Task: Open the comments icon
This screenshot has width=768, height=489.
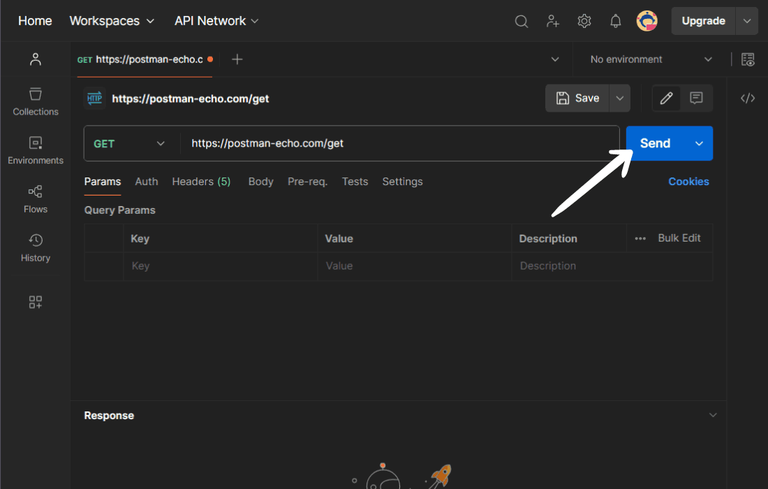Action: [x=696, y=98]
